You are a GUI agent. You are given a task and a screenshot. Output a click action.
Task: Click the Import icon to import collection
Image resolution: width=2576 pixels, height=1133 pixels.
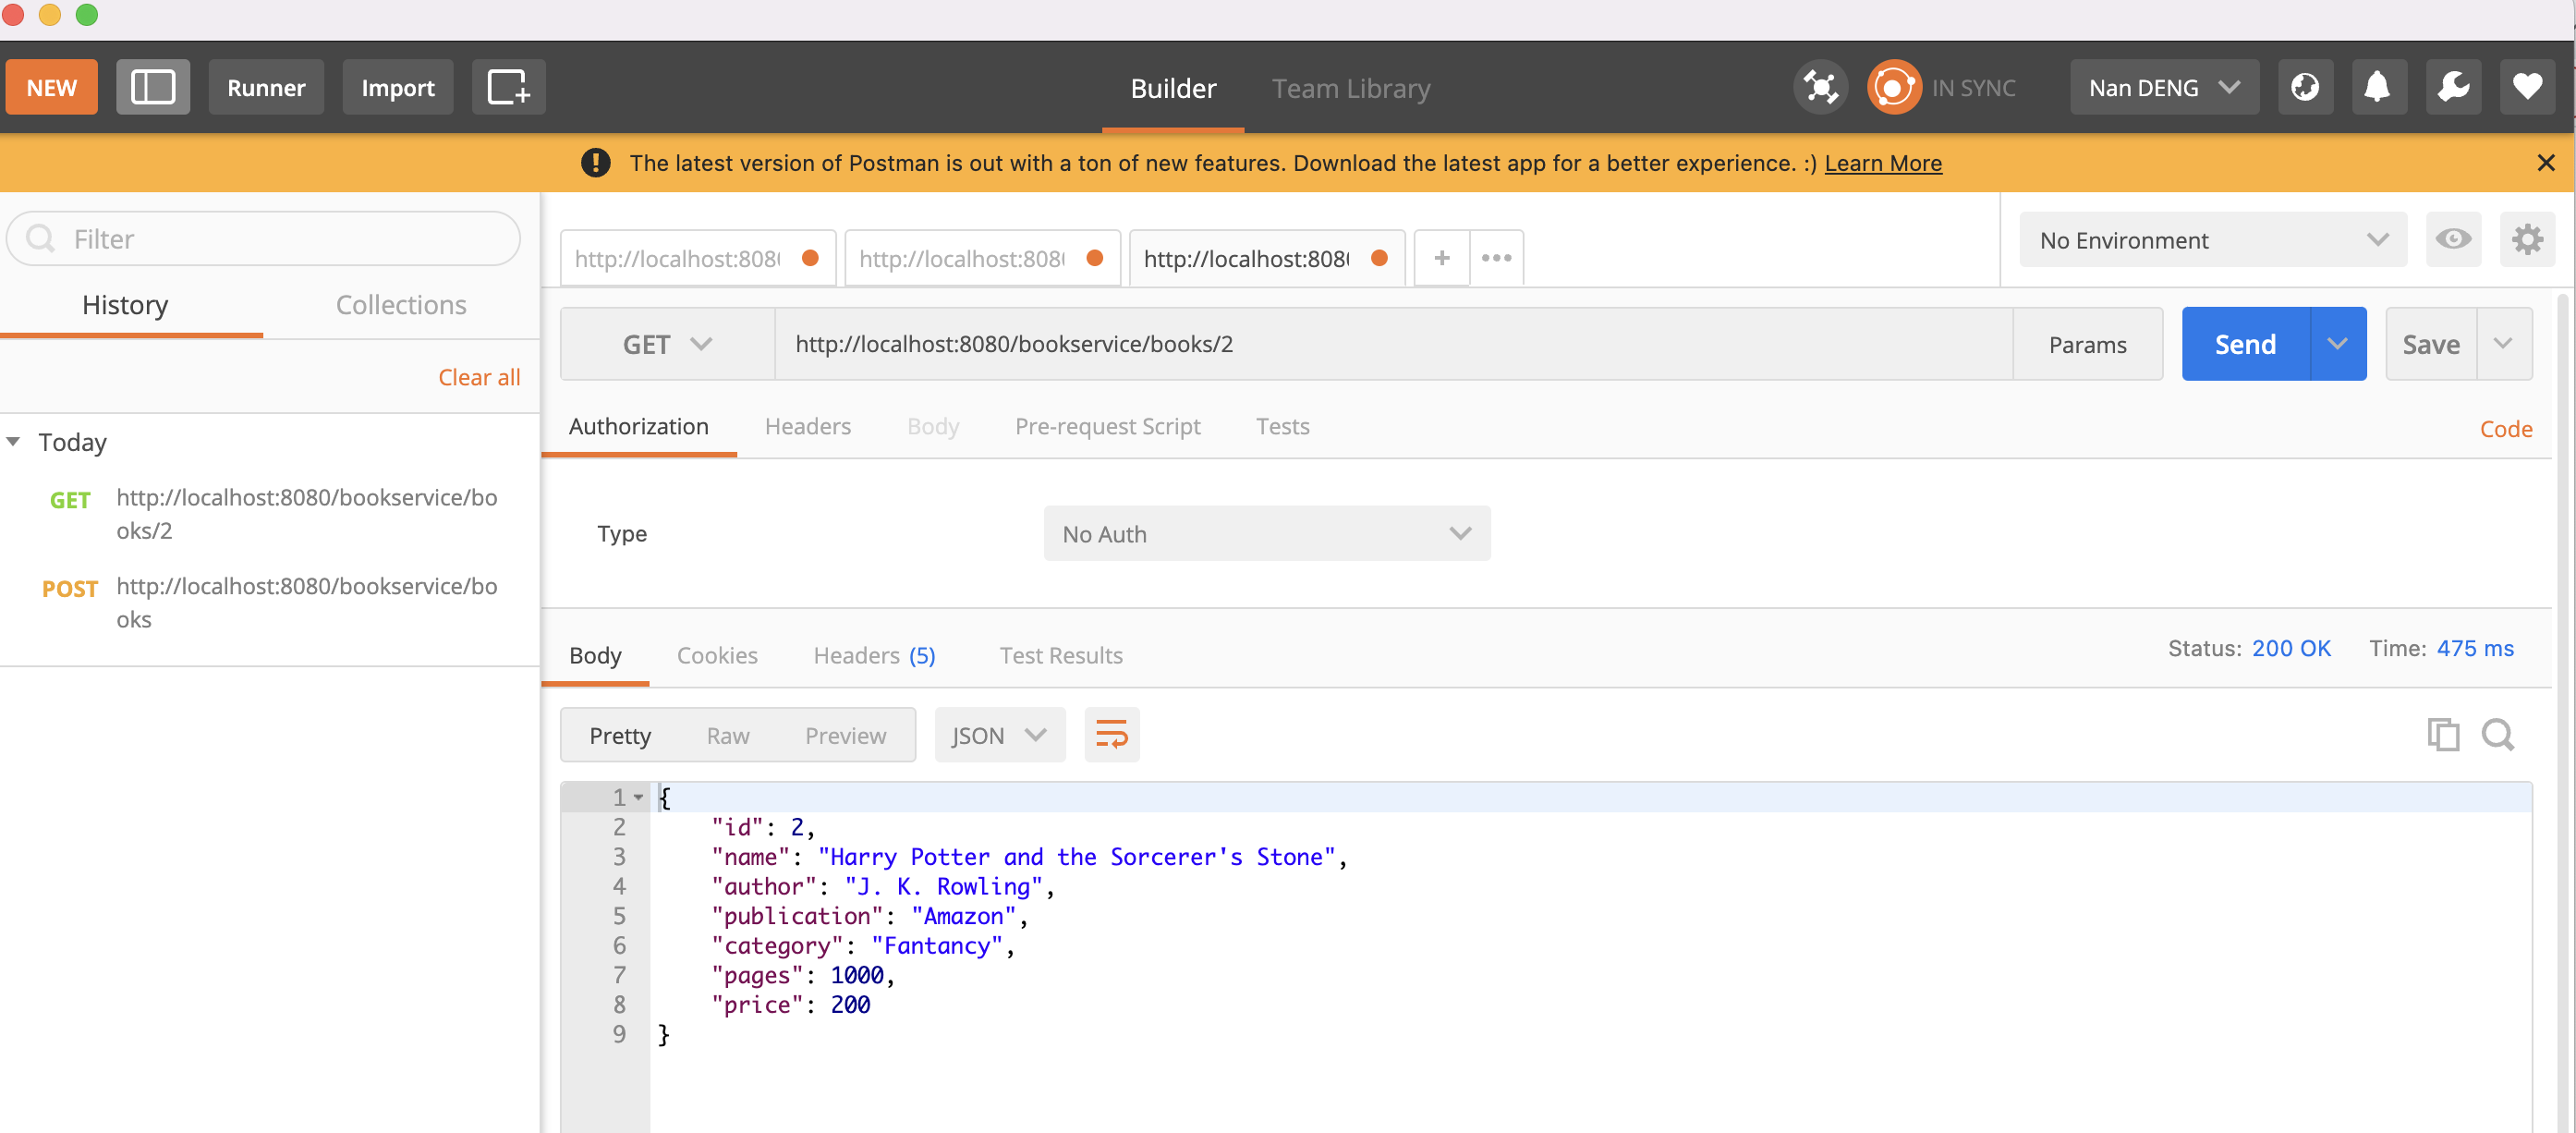[x=399, y=89]
